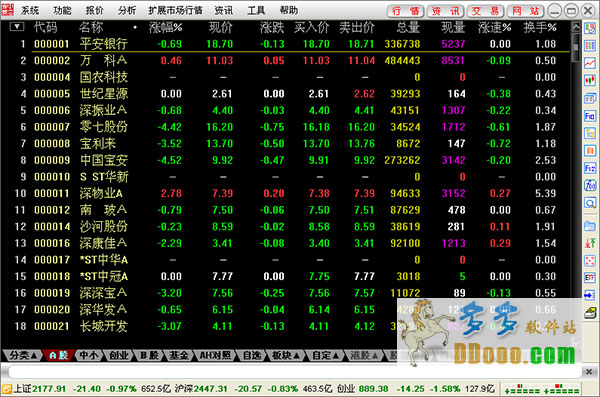Open the 分析 menu
The image size is (600, 397).
click(x=127, y=10)
